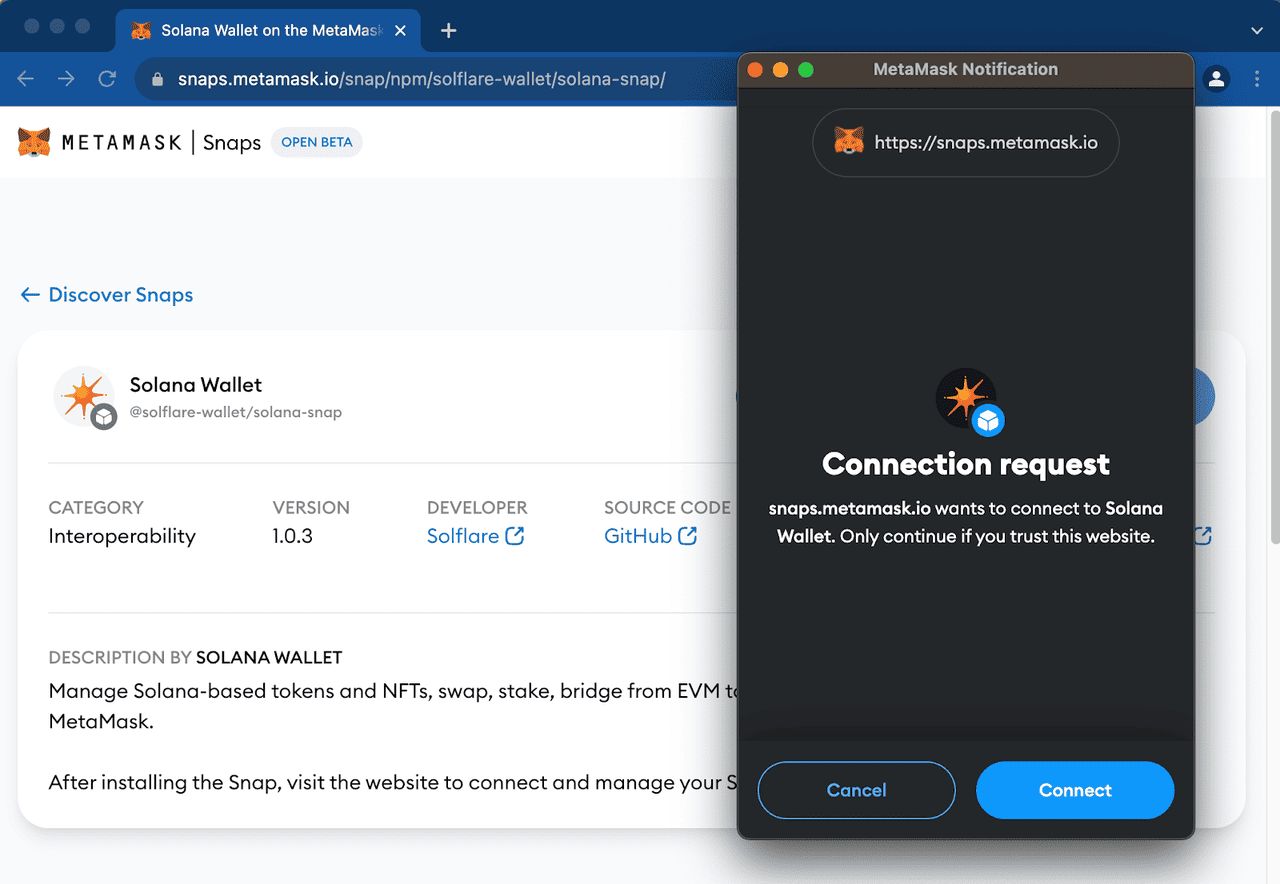Click the MetaMask fox logo in header

tap(34, 142)
